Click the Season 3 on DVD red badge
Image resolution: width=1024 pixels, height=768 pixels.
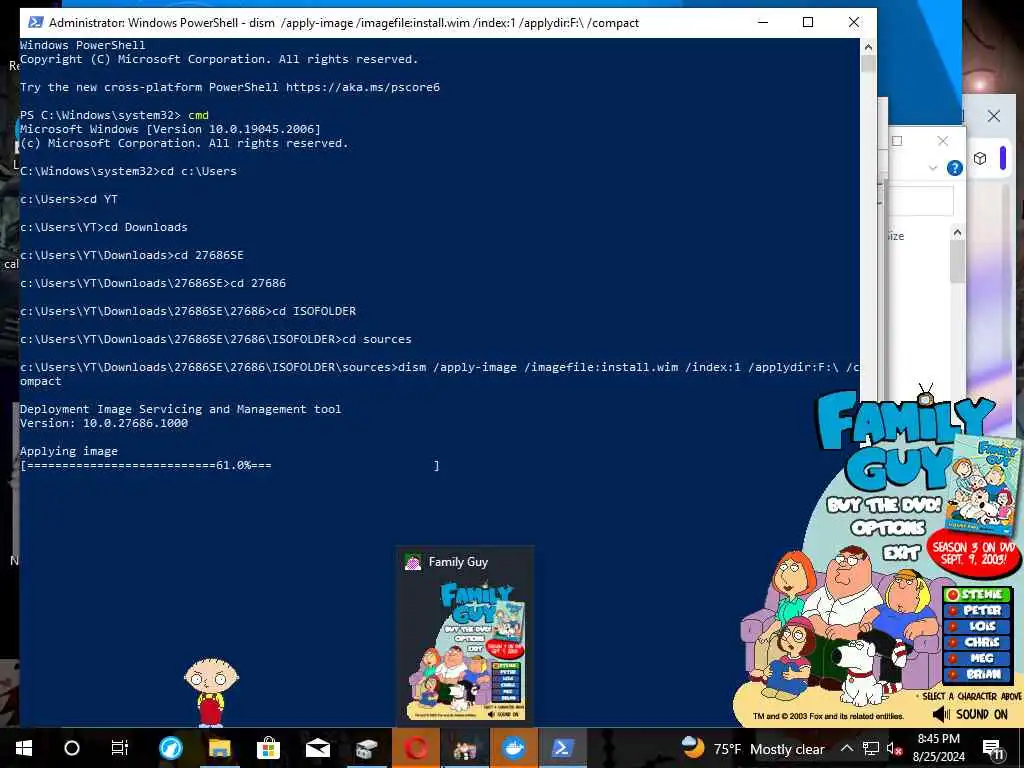click(x=973, y=553)
